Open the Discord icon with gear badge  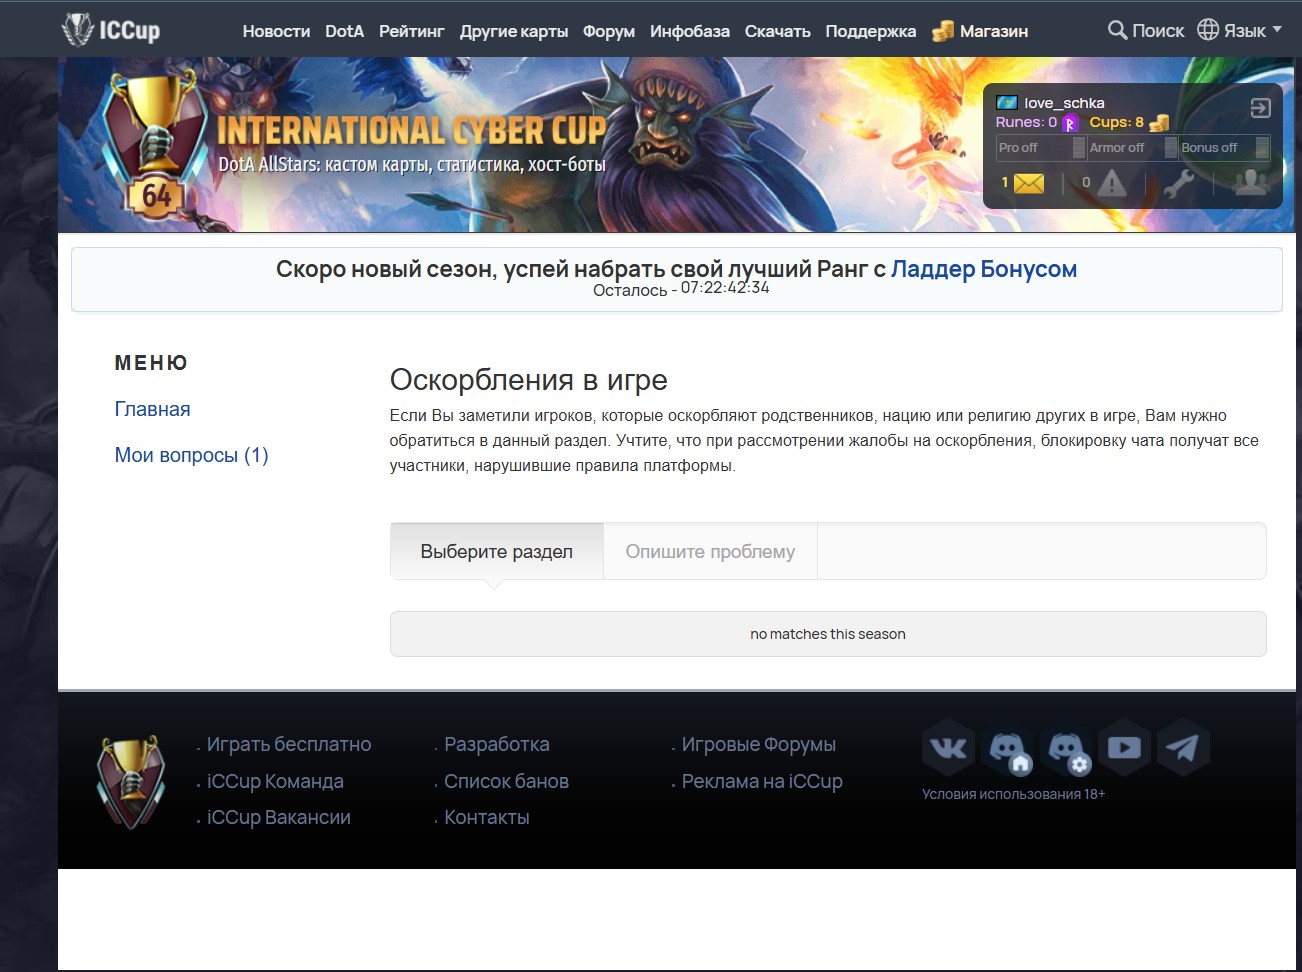1066,747
